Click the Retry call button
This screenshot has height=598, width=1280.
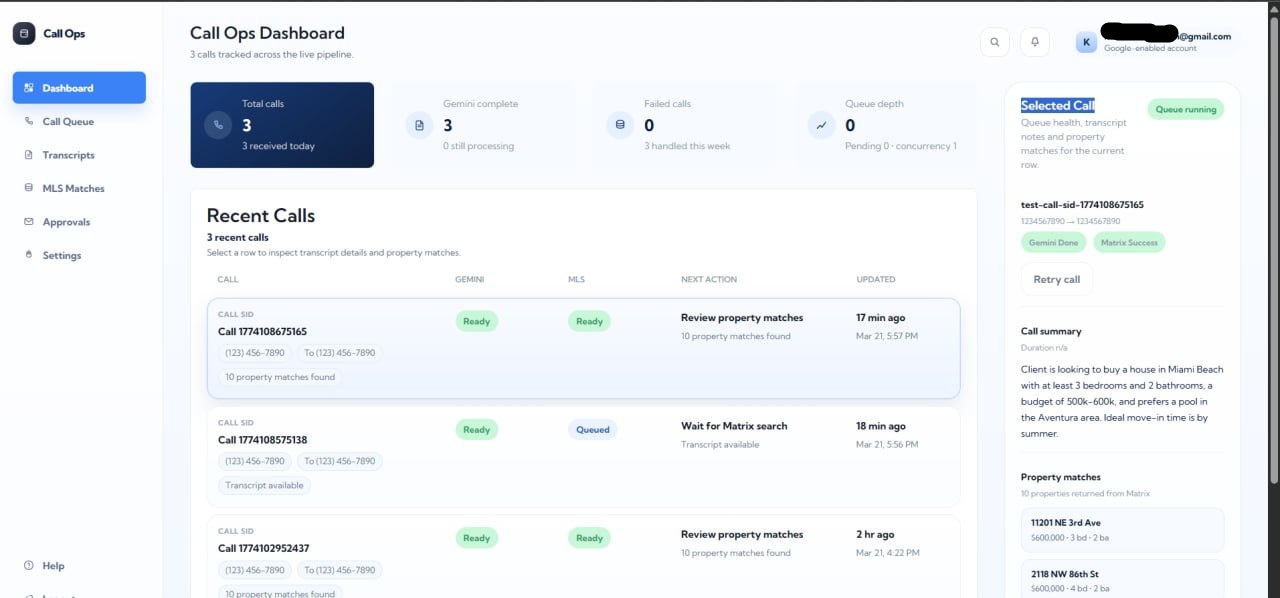(1056, 279)
